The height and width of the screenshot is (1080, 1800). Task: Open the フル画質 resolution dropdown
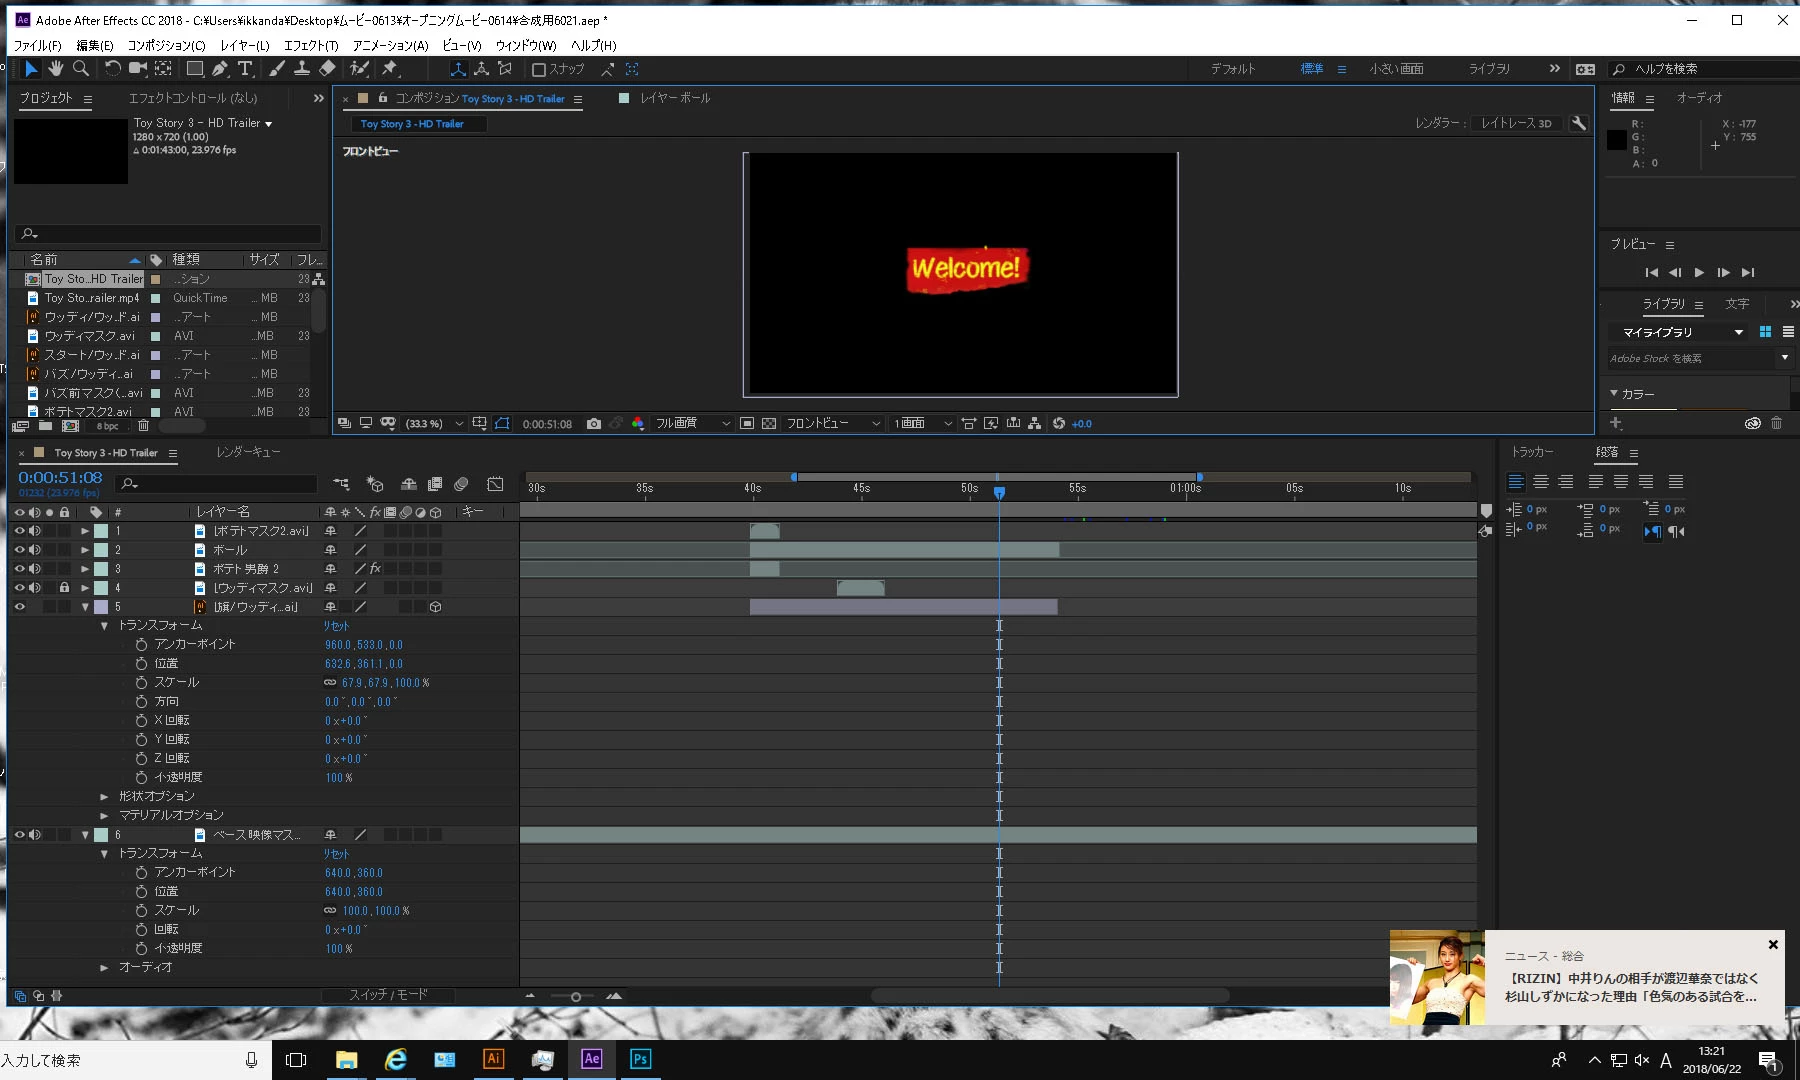[693, 424]
